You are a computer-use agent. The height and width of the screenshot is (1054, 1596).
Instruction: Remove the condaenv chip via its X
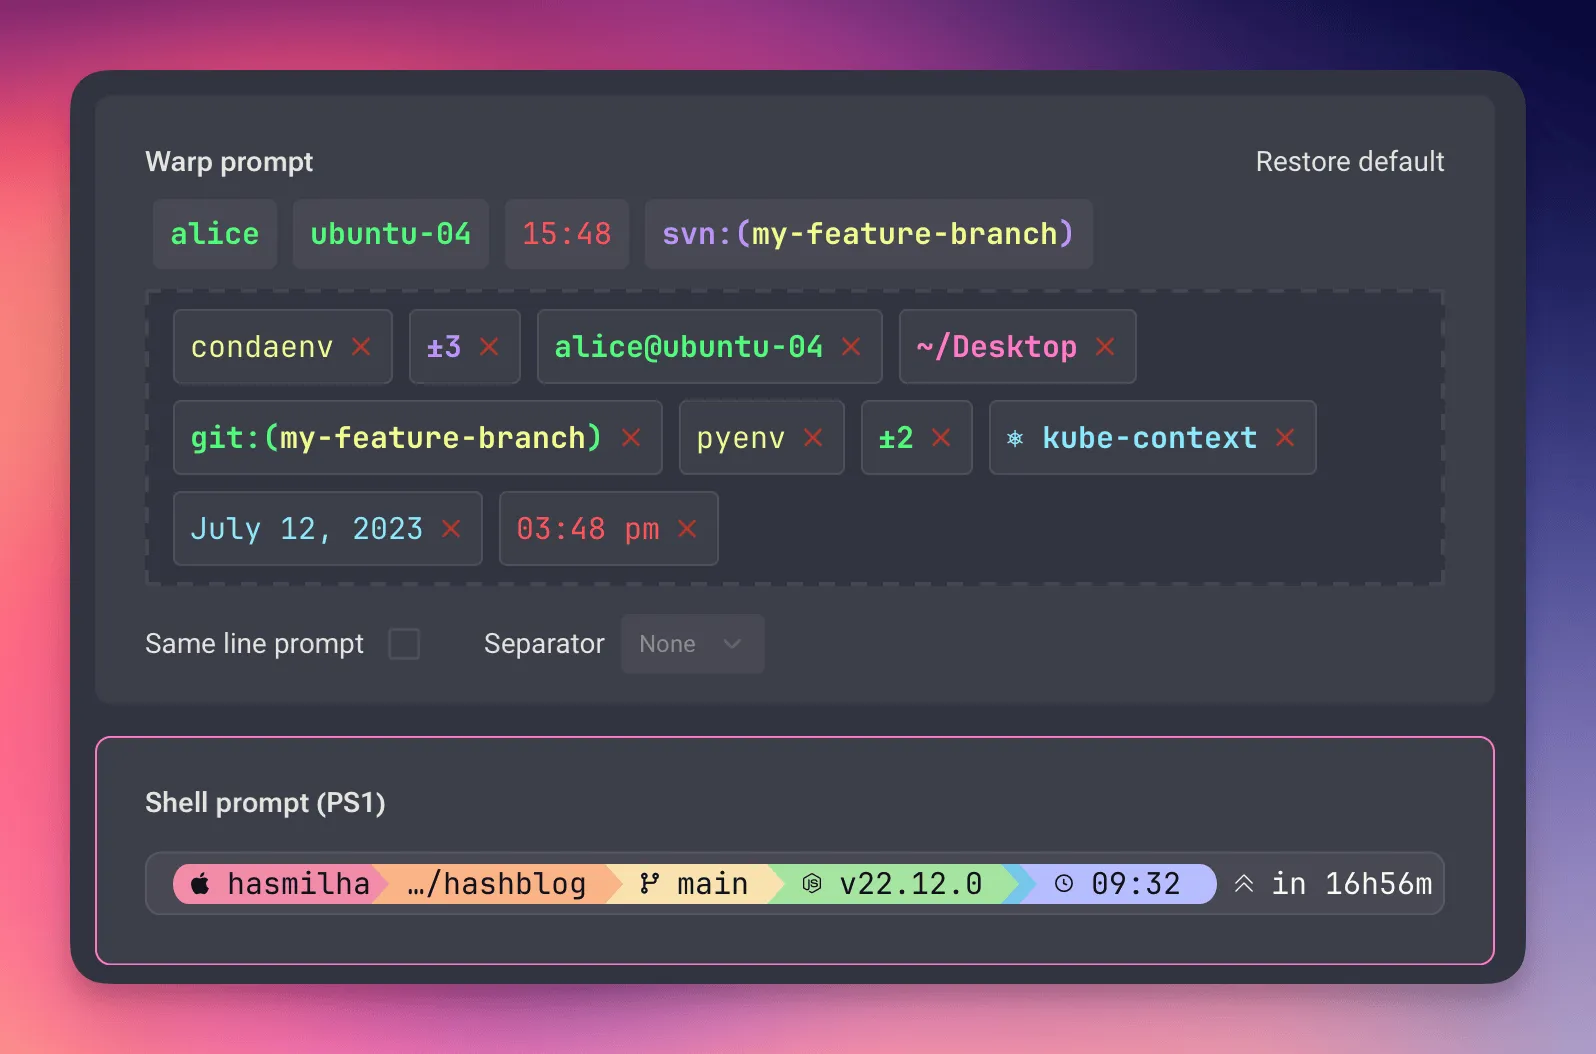(361, 347)
